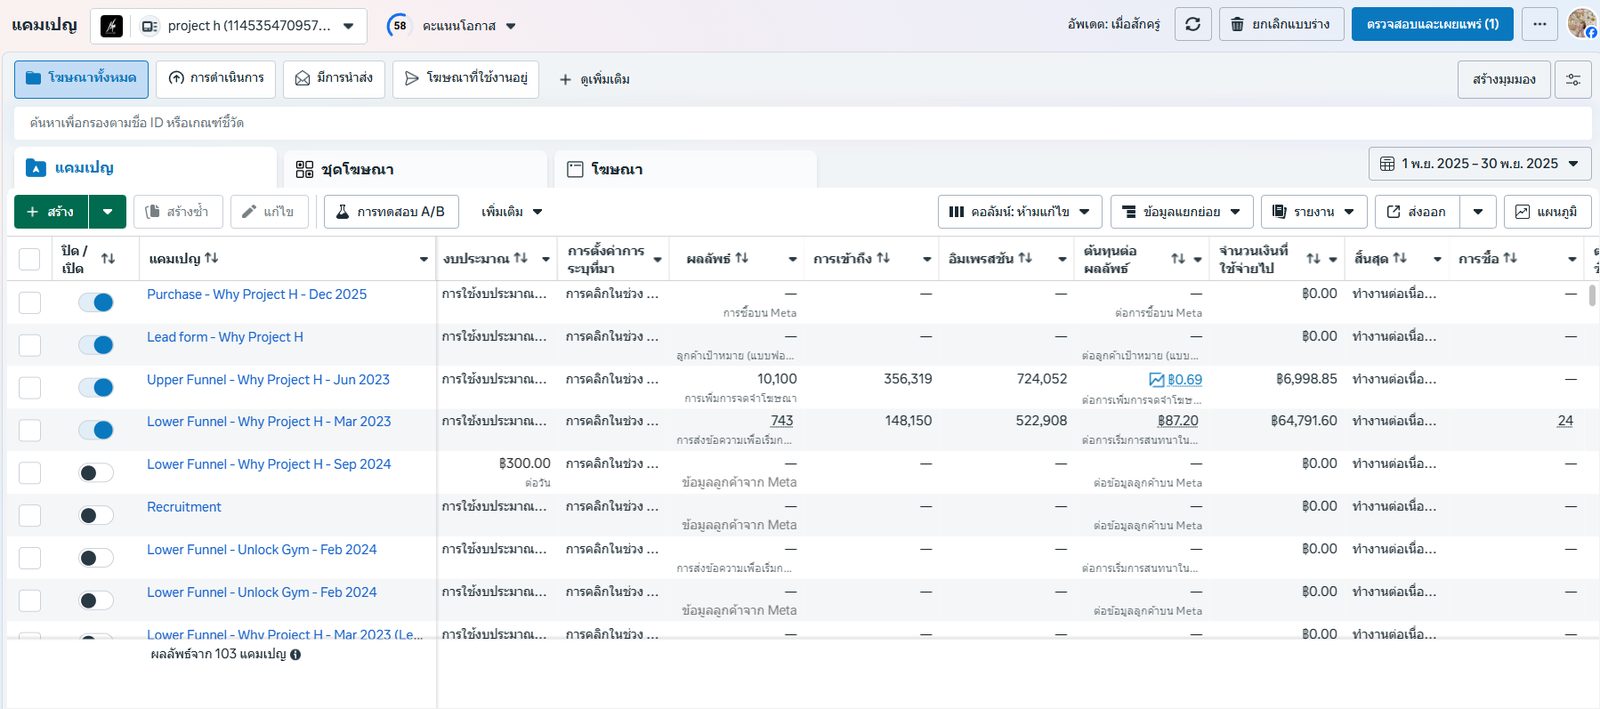Click the search and filter input field
Screen dimensions: 1600x709
click(x=802, y=123)
